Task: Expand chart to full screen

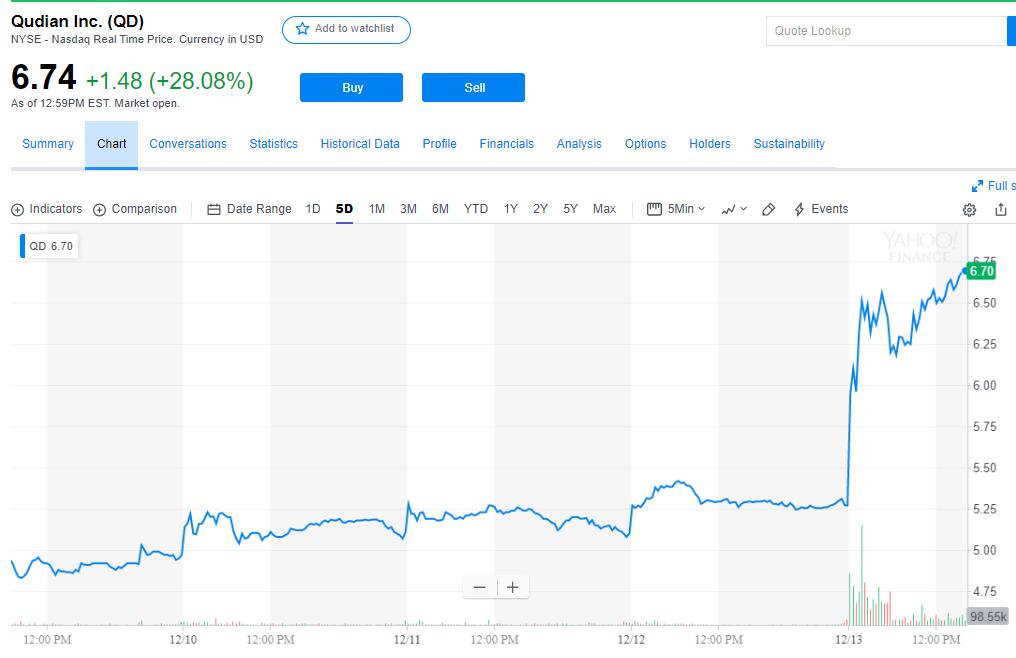Action: point(993,186)
